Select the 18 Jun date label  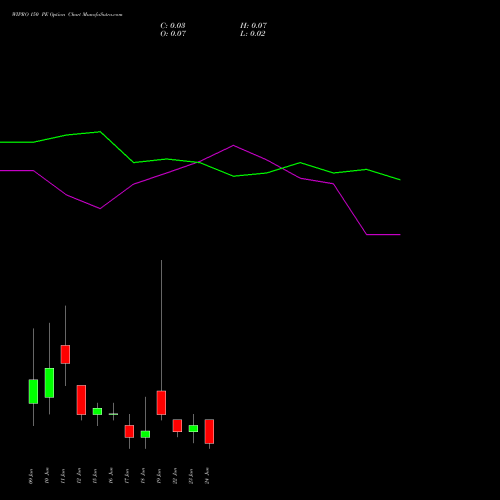tap(143, 476)
